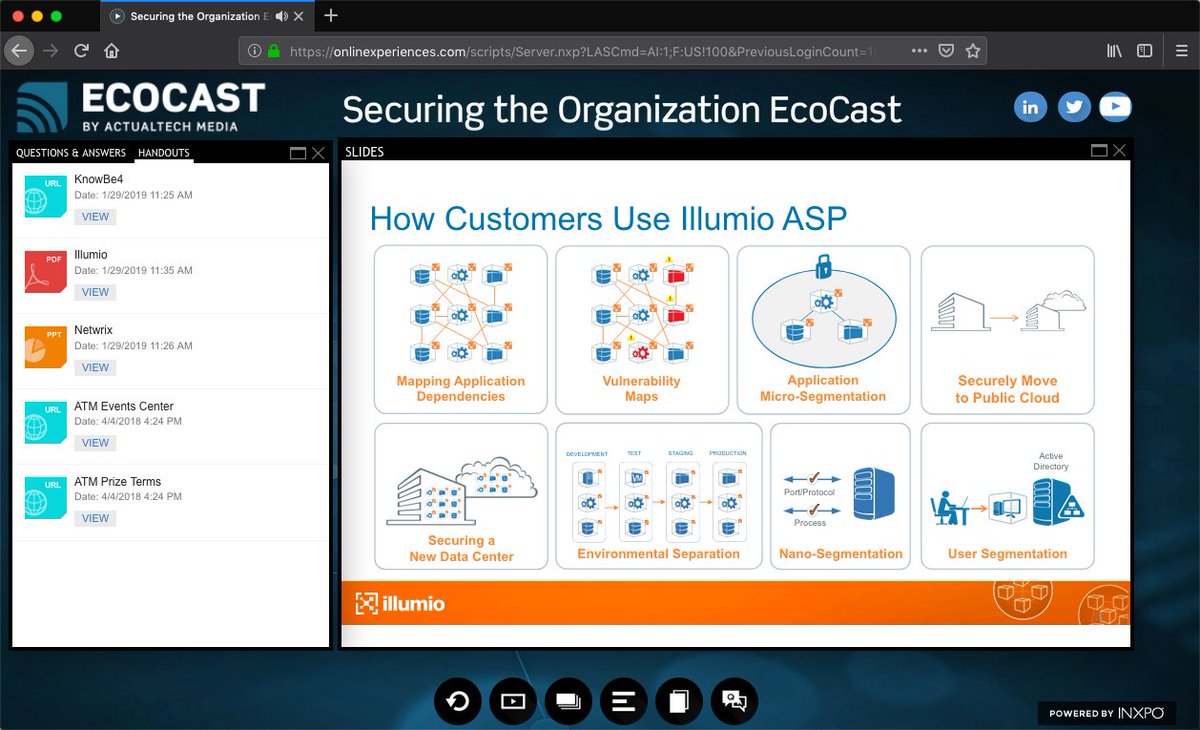1200x730 pixels.
Task: Open page actions three-dot menu
Action: [x=919, y=50]
